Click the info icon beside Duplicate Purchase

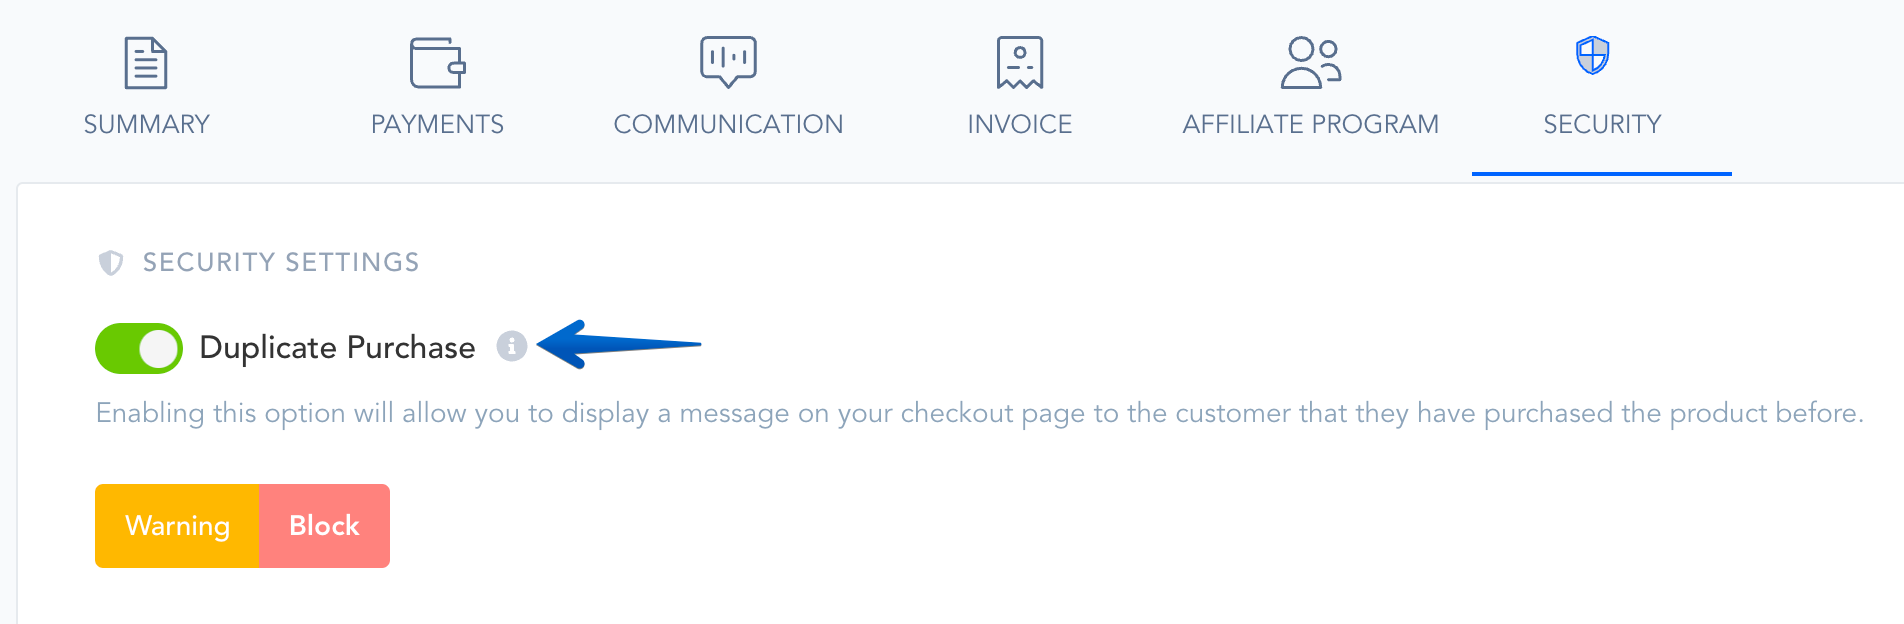512,346
